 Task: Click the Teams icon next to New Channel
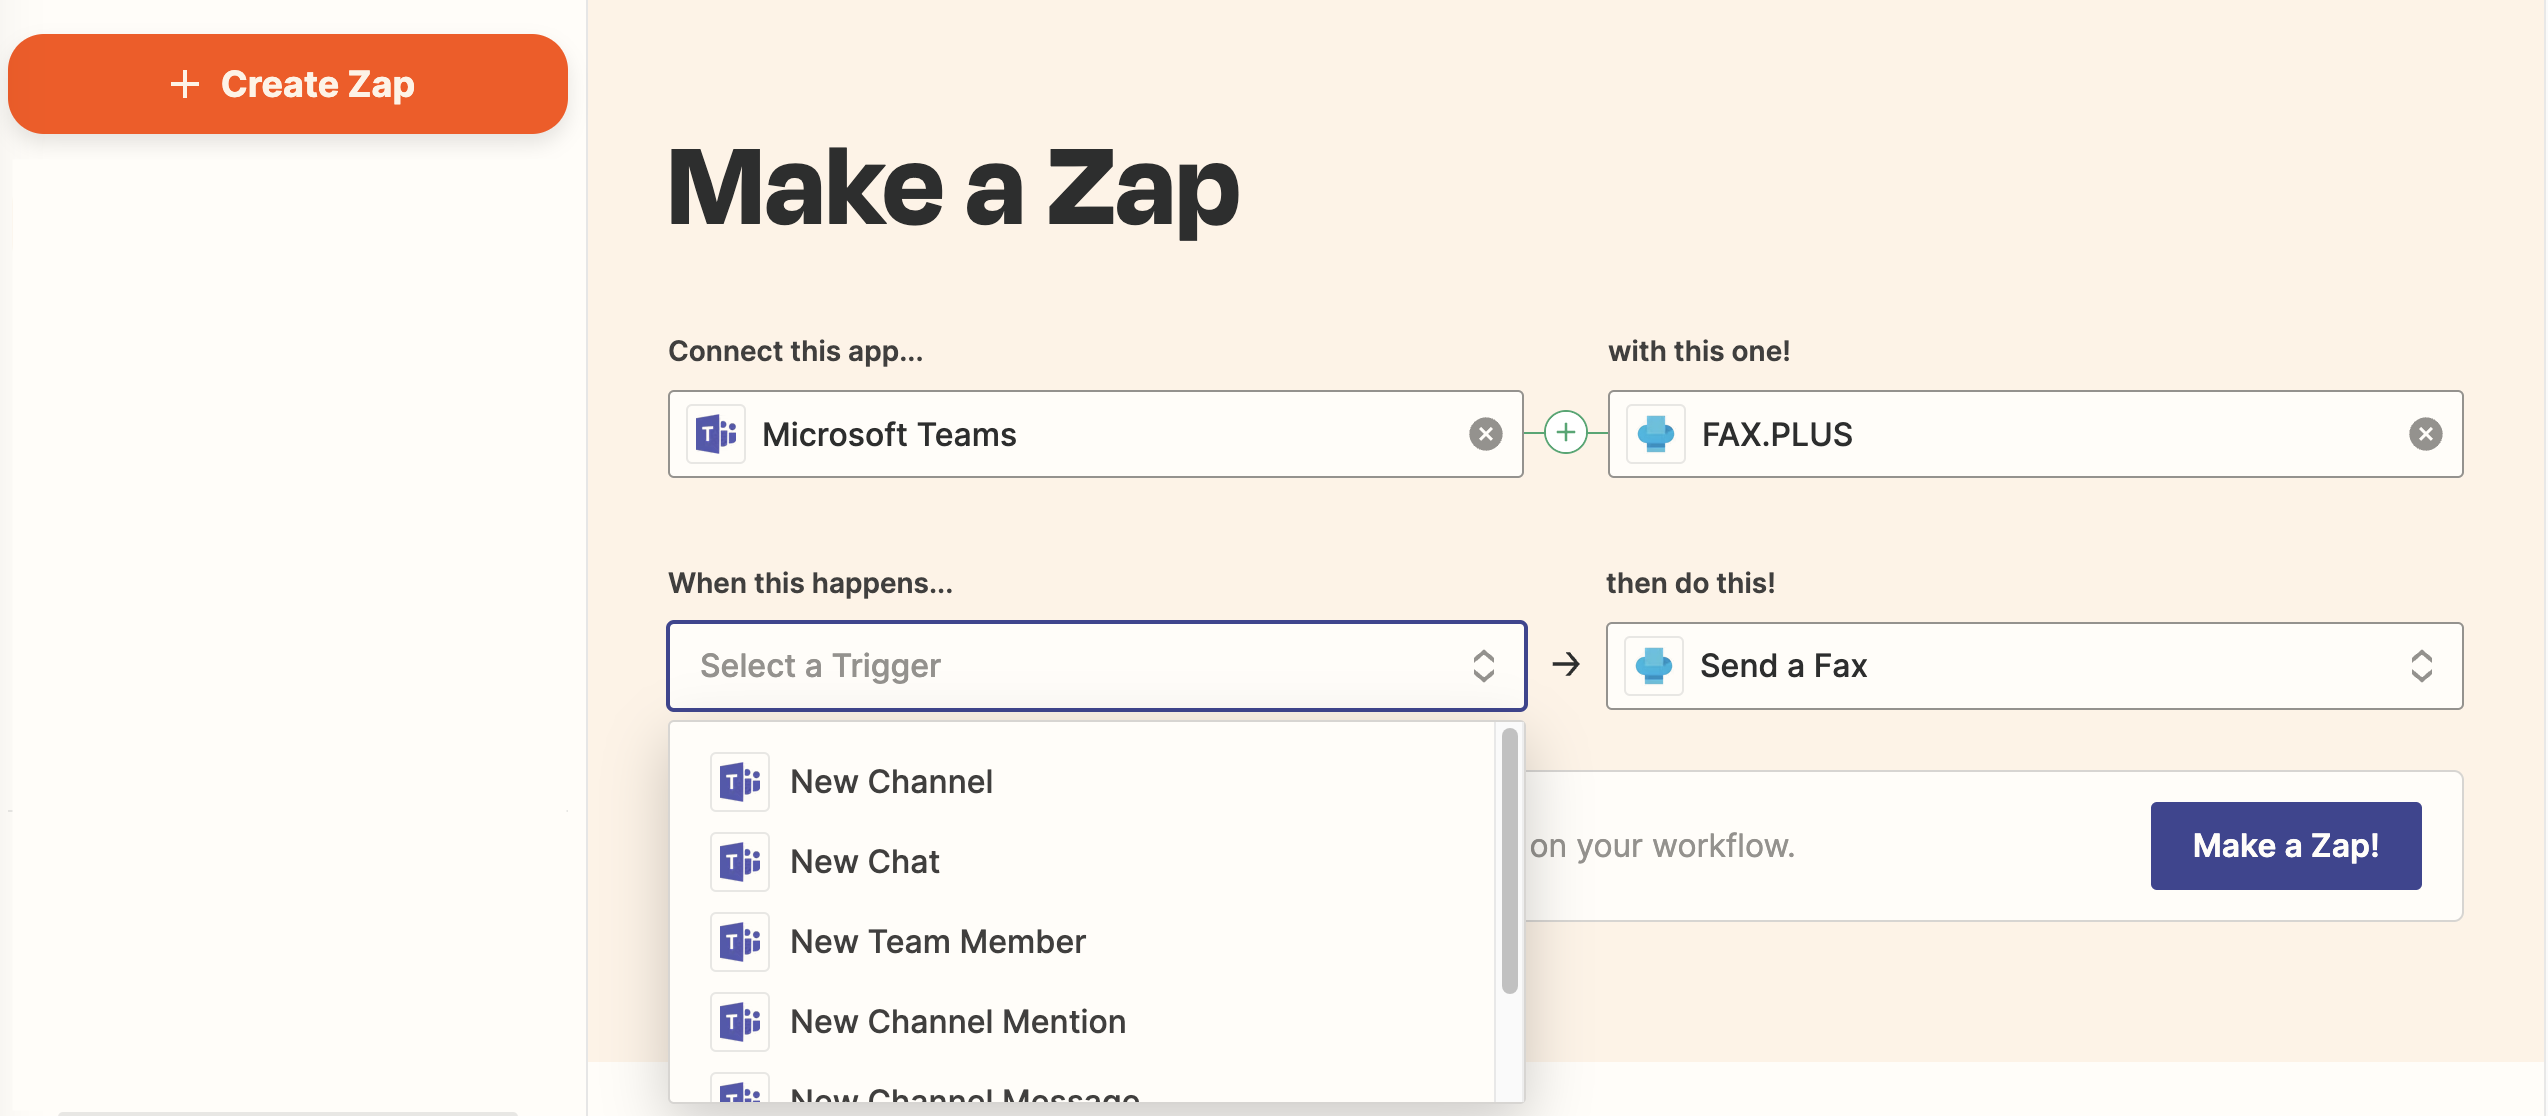click(x=740, y=782)
